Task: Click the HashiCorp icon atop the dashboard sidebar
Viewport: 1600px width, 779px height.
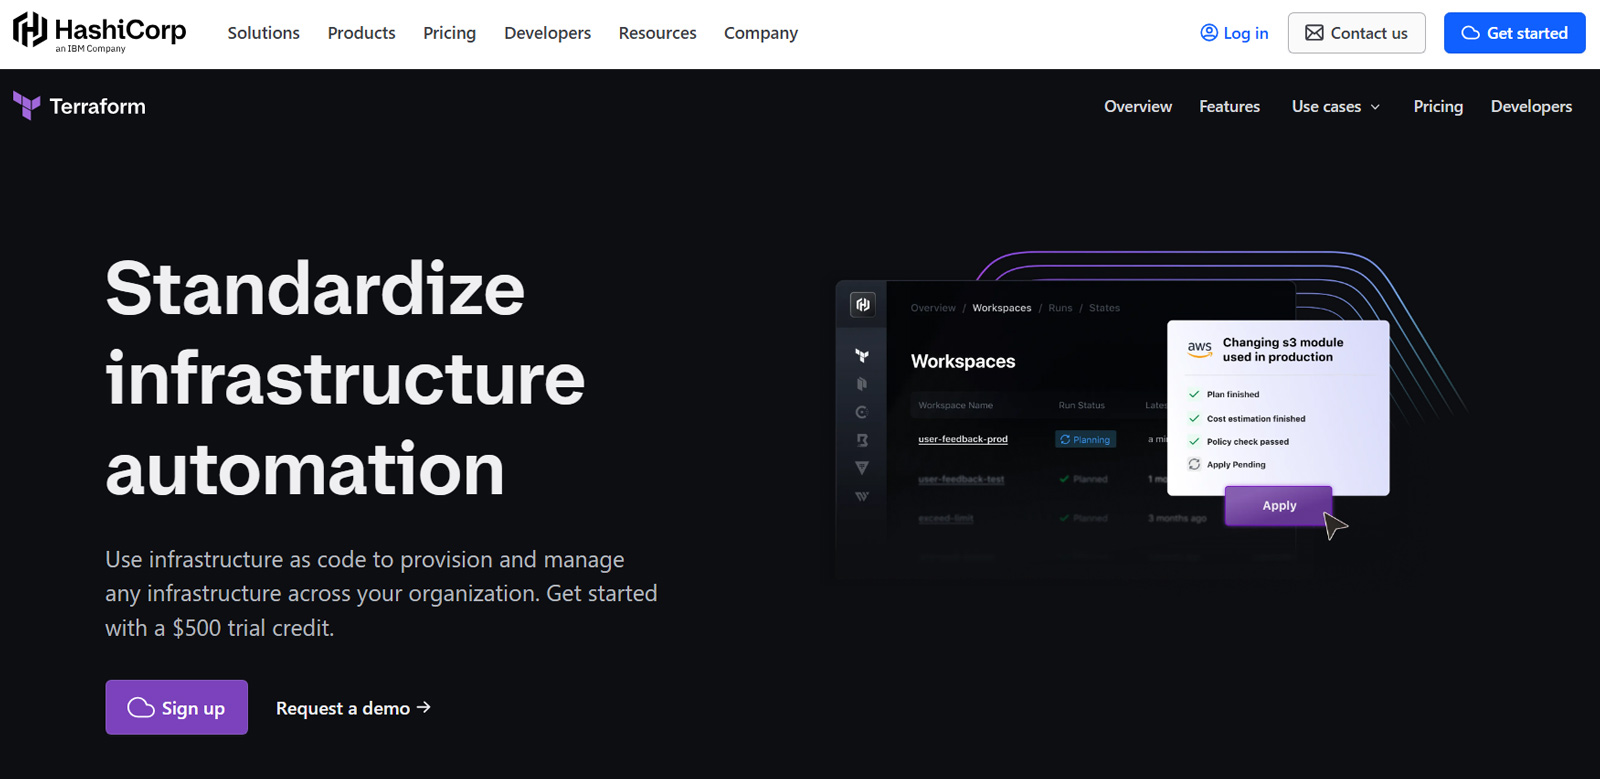Action: pos(862,305)
